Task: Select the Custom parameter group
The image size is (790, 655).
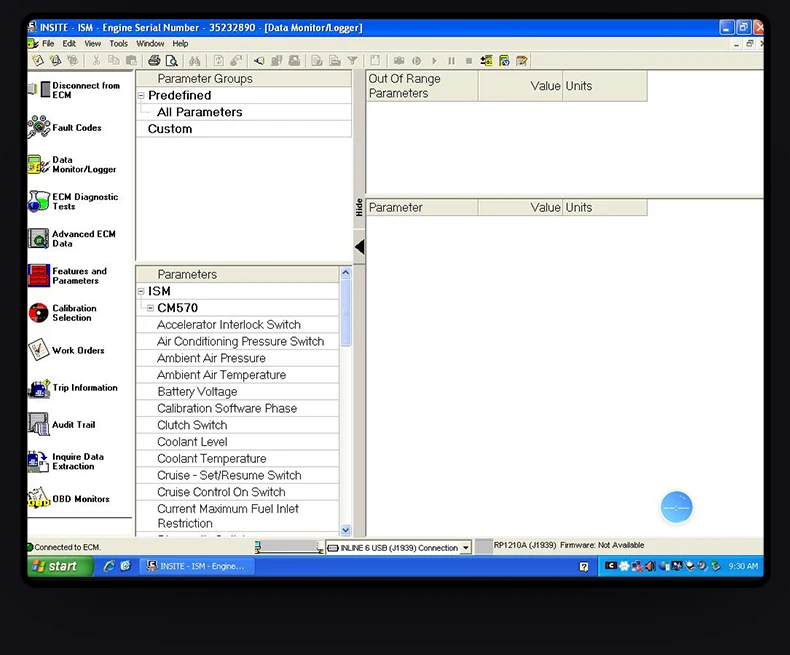Action: click(x=170, y=128)
